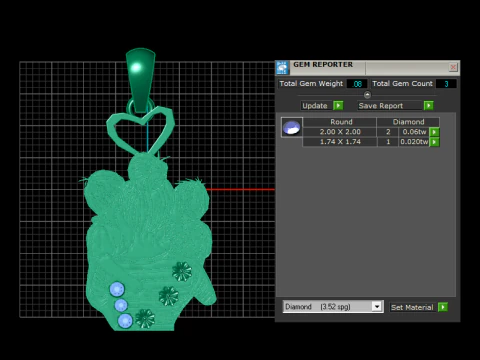Click the green arrow next to Update
Image resolution: width=480 pixels, height=360 pixels.
[338, 106]
